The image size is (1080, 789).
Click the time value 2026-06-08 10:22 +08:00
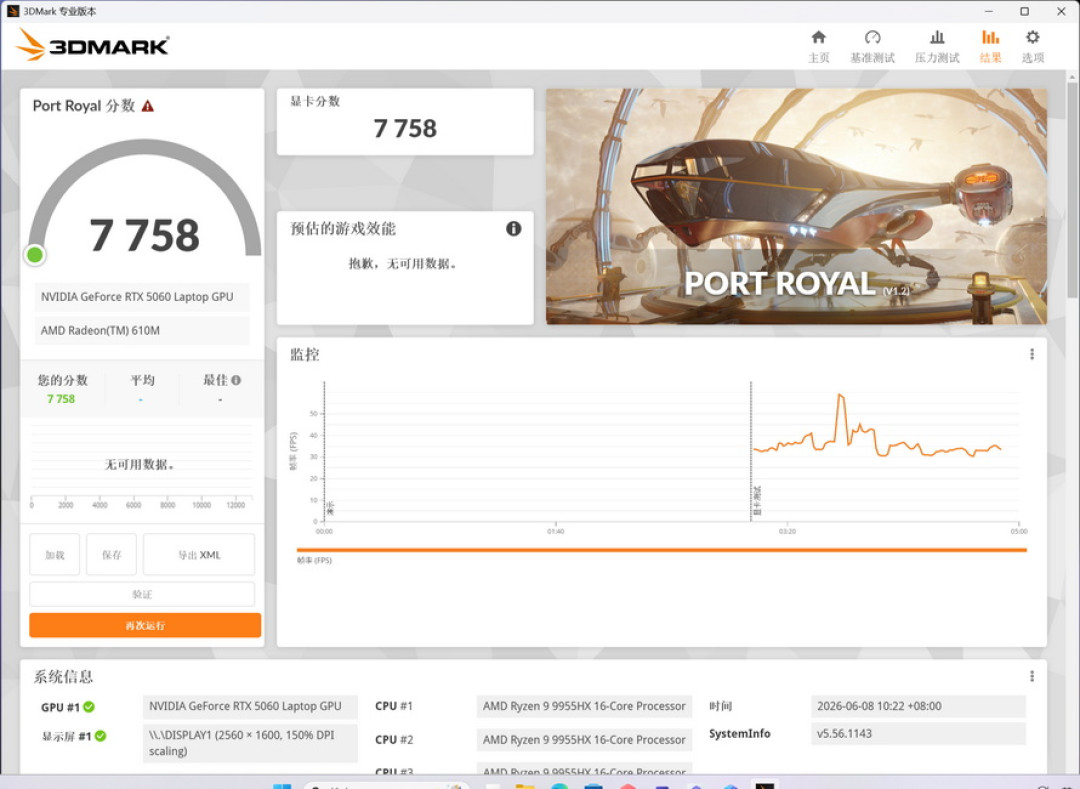tap(918, 706)
